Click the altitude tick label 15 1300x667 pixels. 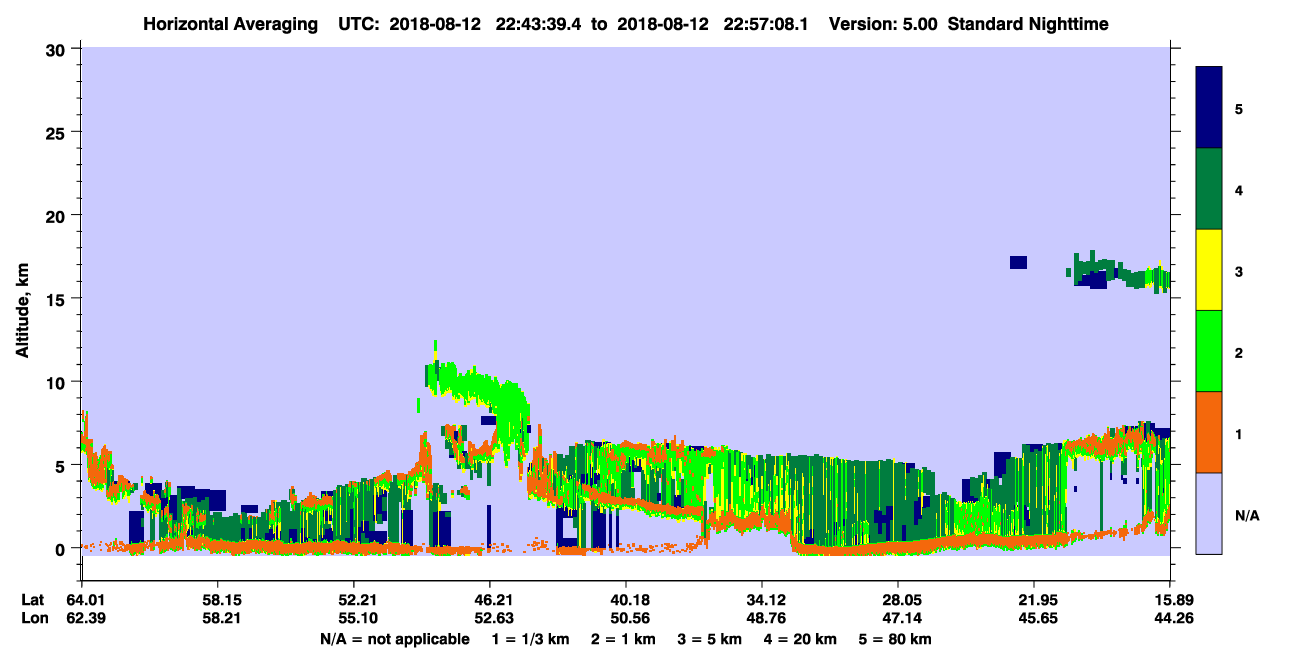[x=58, y=299]
